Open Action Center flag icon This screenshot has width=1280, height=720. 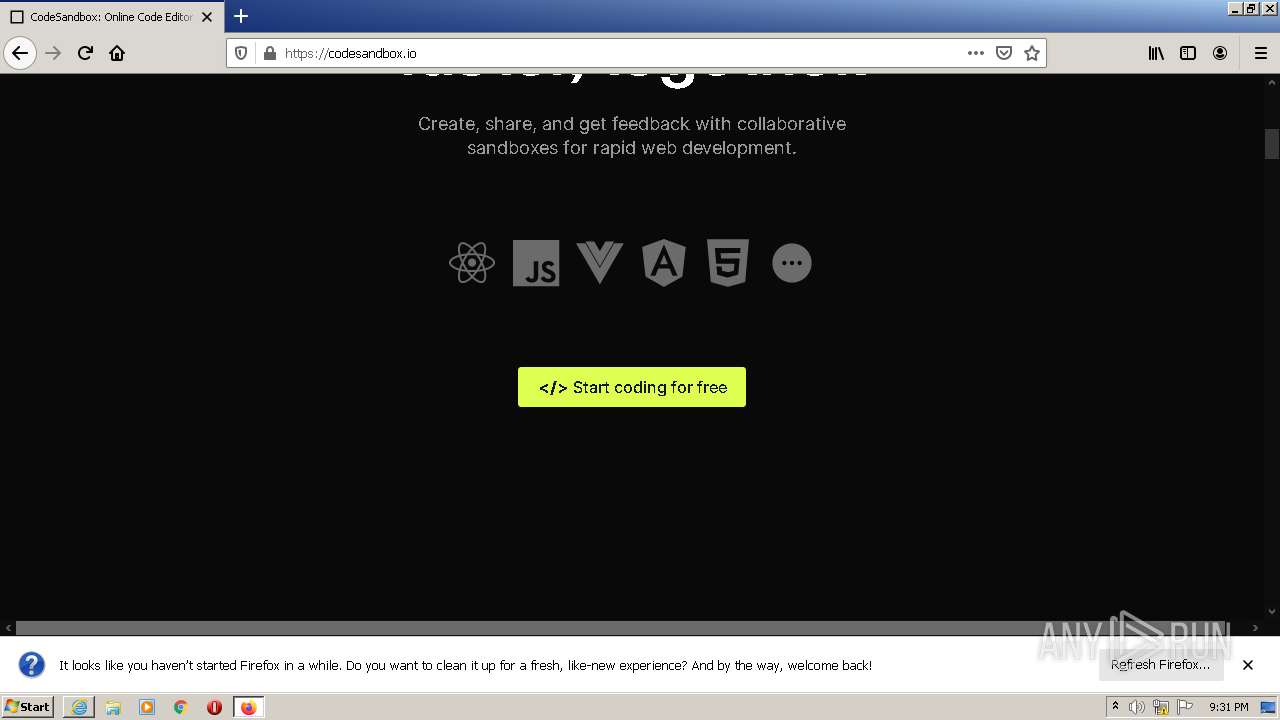click(x=1185, y=707)
